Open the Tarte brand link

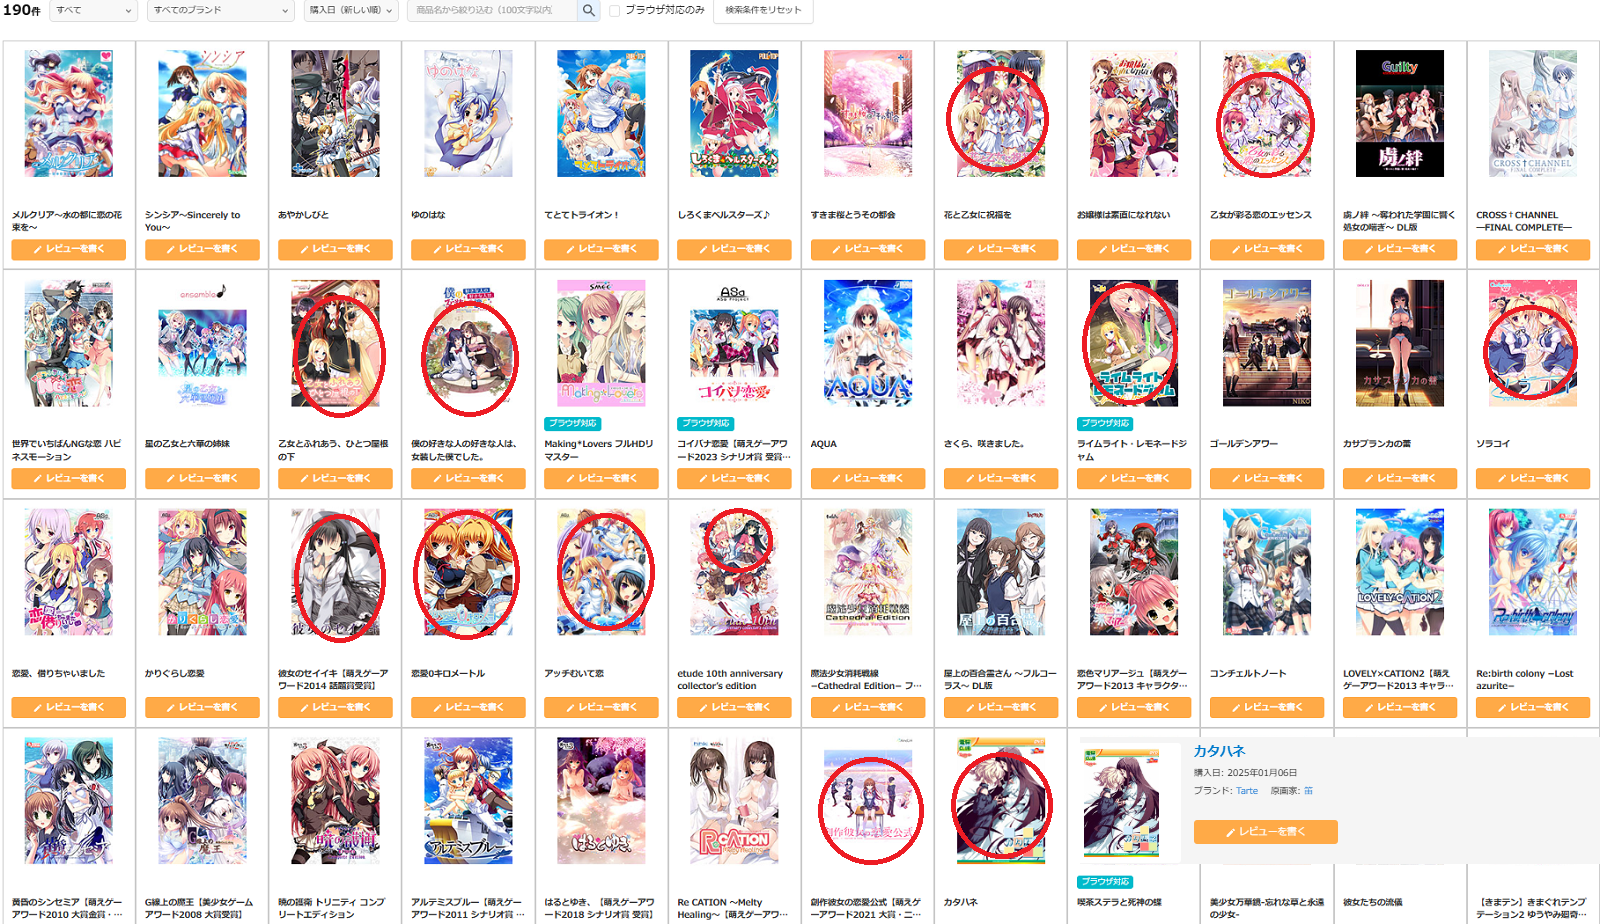1247,791
